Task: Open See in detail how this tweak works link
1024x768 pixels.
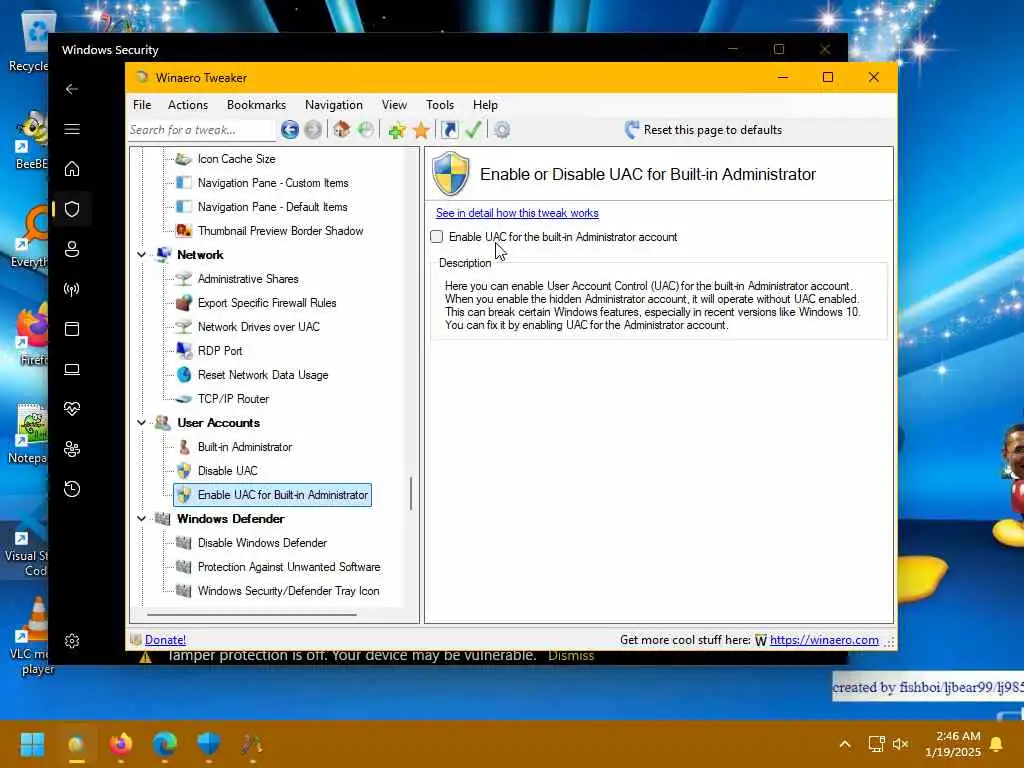Action: [517, 213]
